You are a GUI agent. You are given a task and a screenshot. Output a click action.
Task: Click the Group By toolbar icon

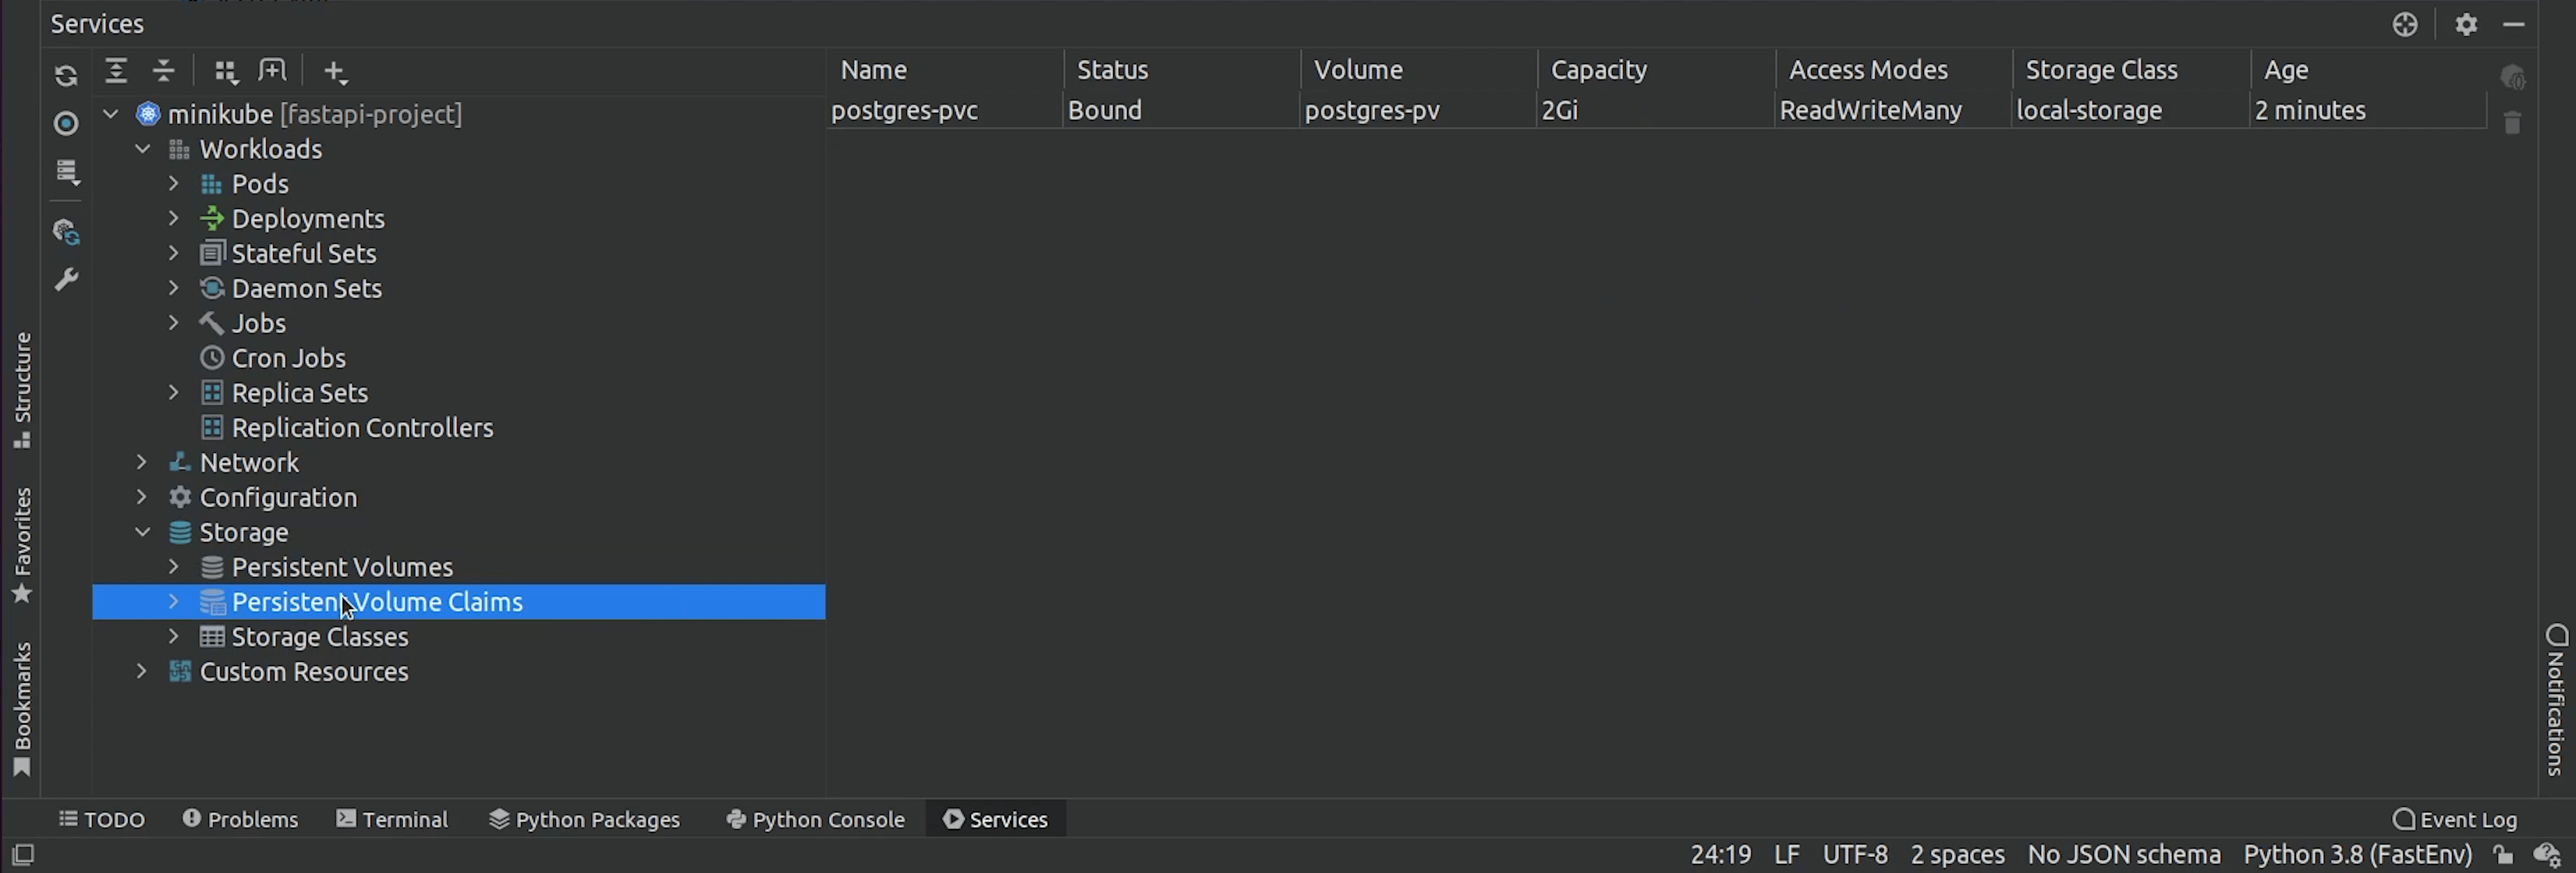coord(226,71)
